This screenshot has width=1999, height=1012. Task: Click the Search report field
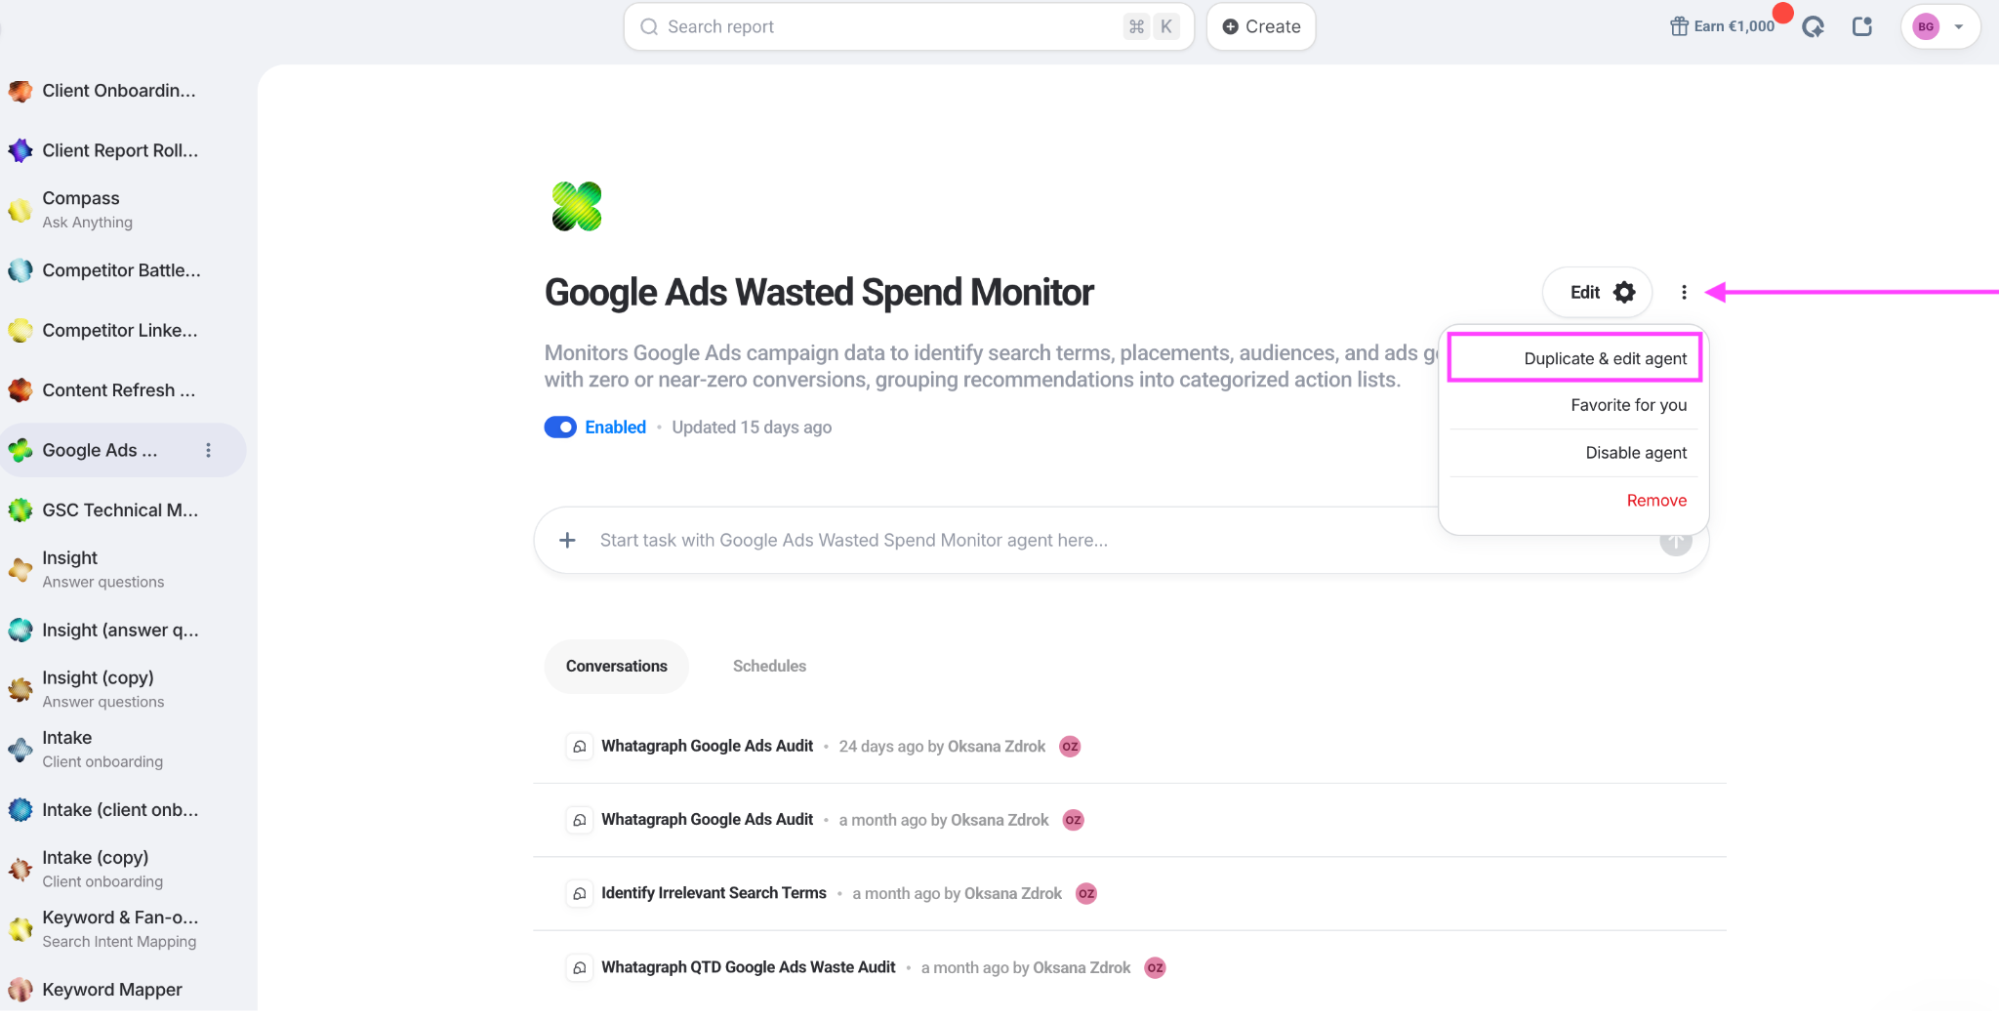(908, 27)
